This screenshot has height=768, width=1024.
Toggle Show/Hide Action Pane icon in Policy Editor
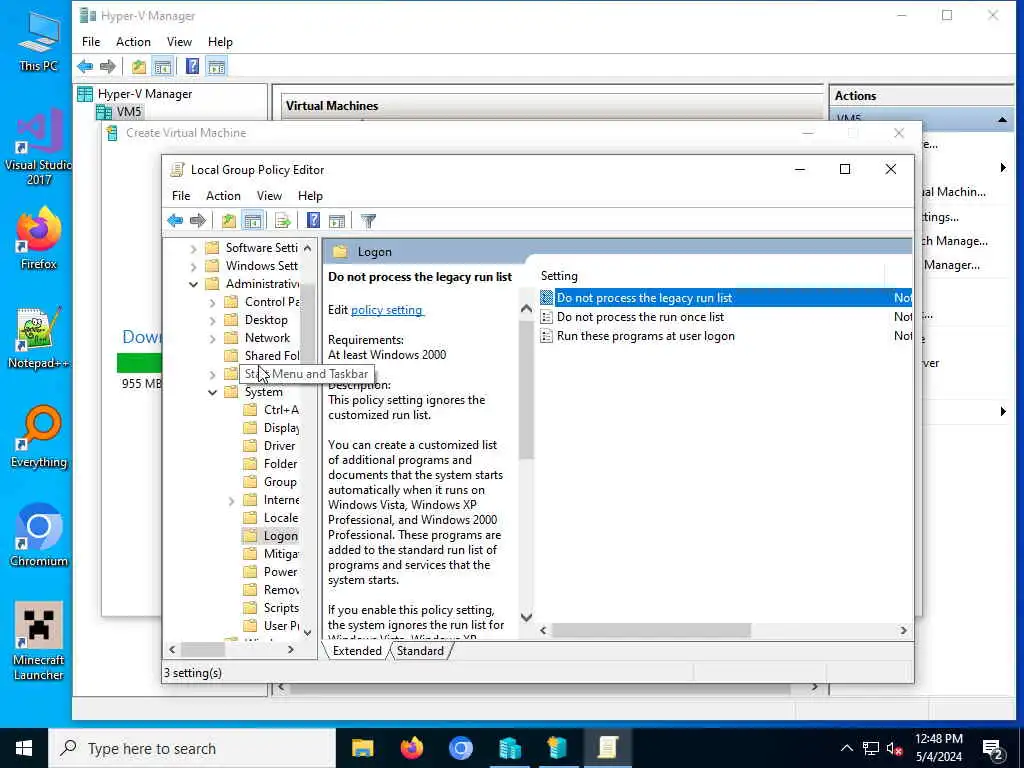click(x=337, y=221)
